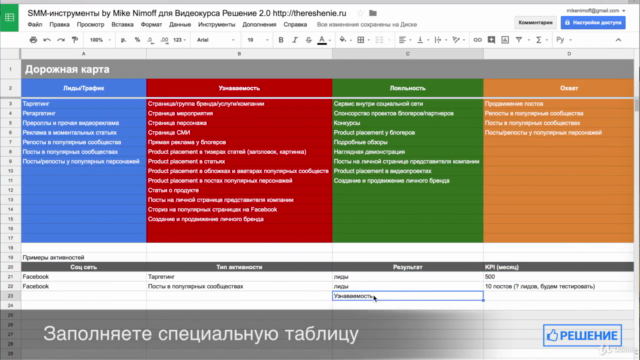Click the filter funnel icon
This screenshot has height=360, width=640.
pyautogui.click(x=519, y=40)
